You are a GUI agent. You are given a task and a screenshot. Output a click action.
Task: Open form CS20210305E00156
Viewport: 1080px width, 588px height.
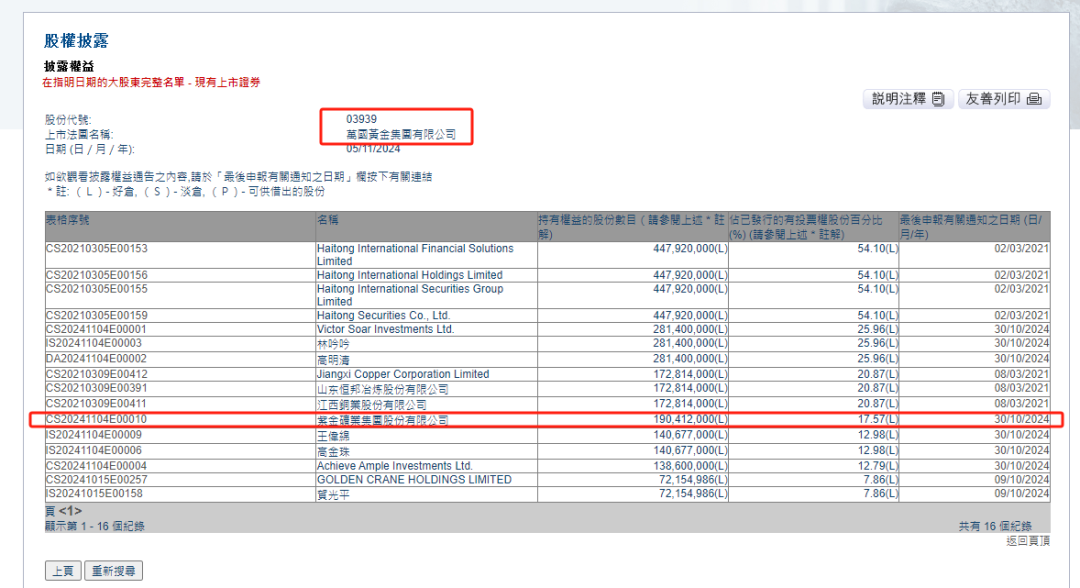click(96, 275)
